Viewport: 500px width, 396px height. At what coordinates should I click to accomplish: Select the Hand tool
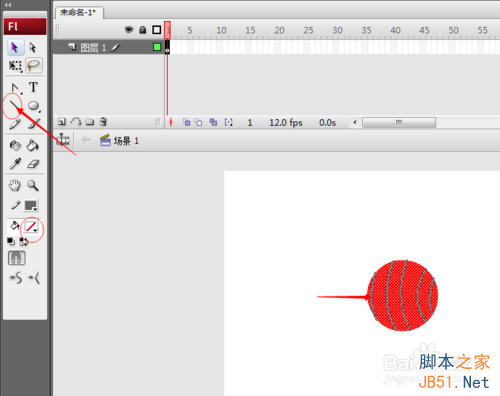15,185
